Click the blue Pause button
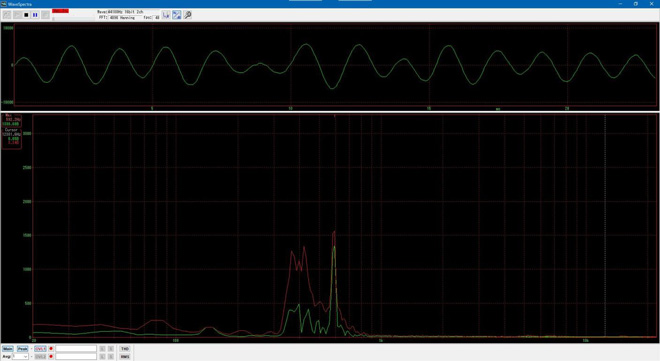 [35, 15]
